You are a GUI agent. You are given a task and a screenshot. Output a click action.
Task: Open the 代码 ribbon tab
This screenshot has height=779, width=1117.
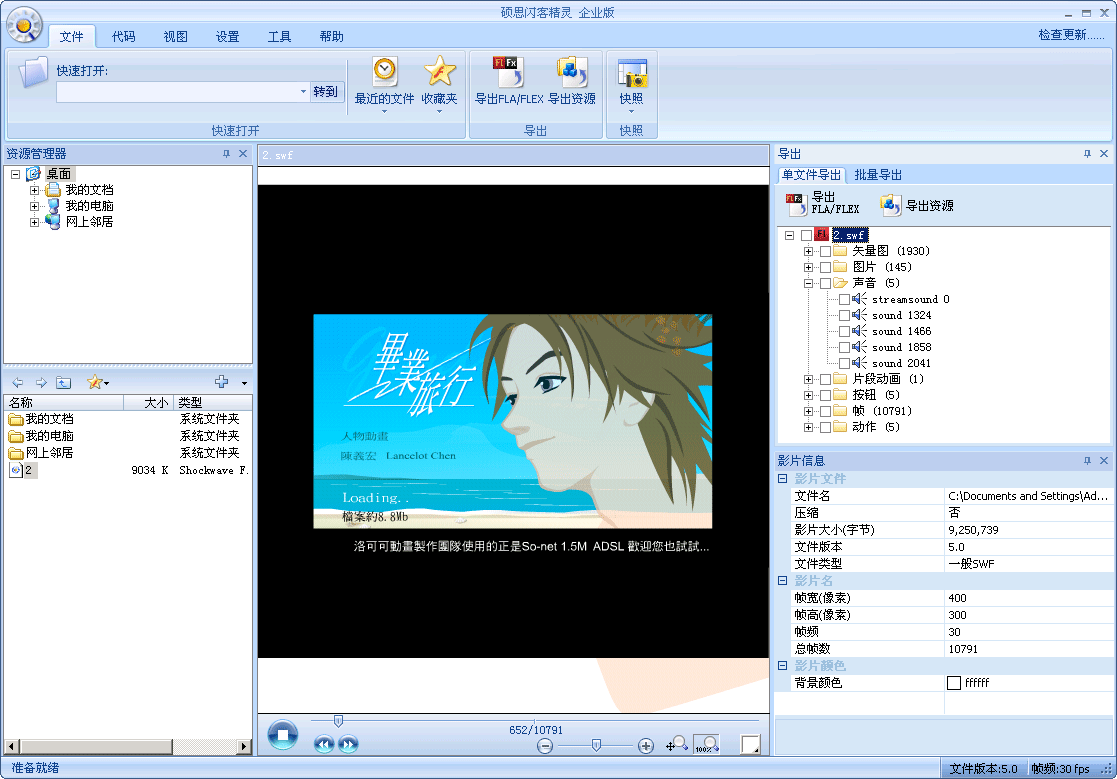click(123, 36)
